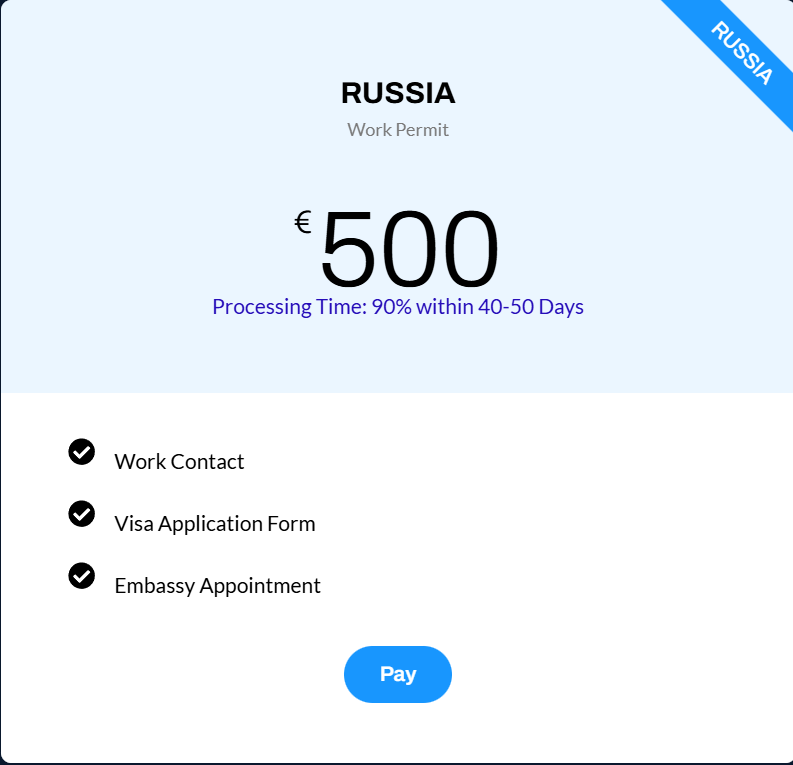Select the Embassy Appointment feature label
The height and width of the screenshot is (765, 793).
click(x=217, y=586)
